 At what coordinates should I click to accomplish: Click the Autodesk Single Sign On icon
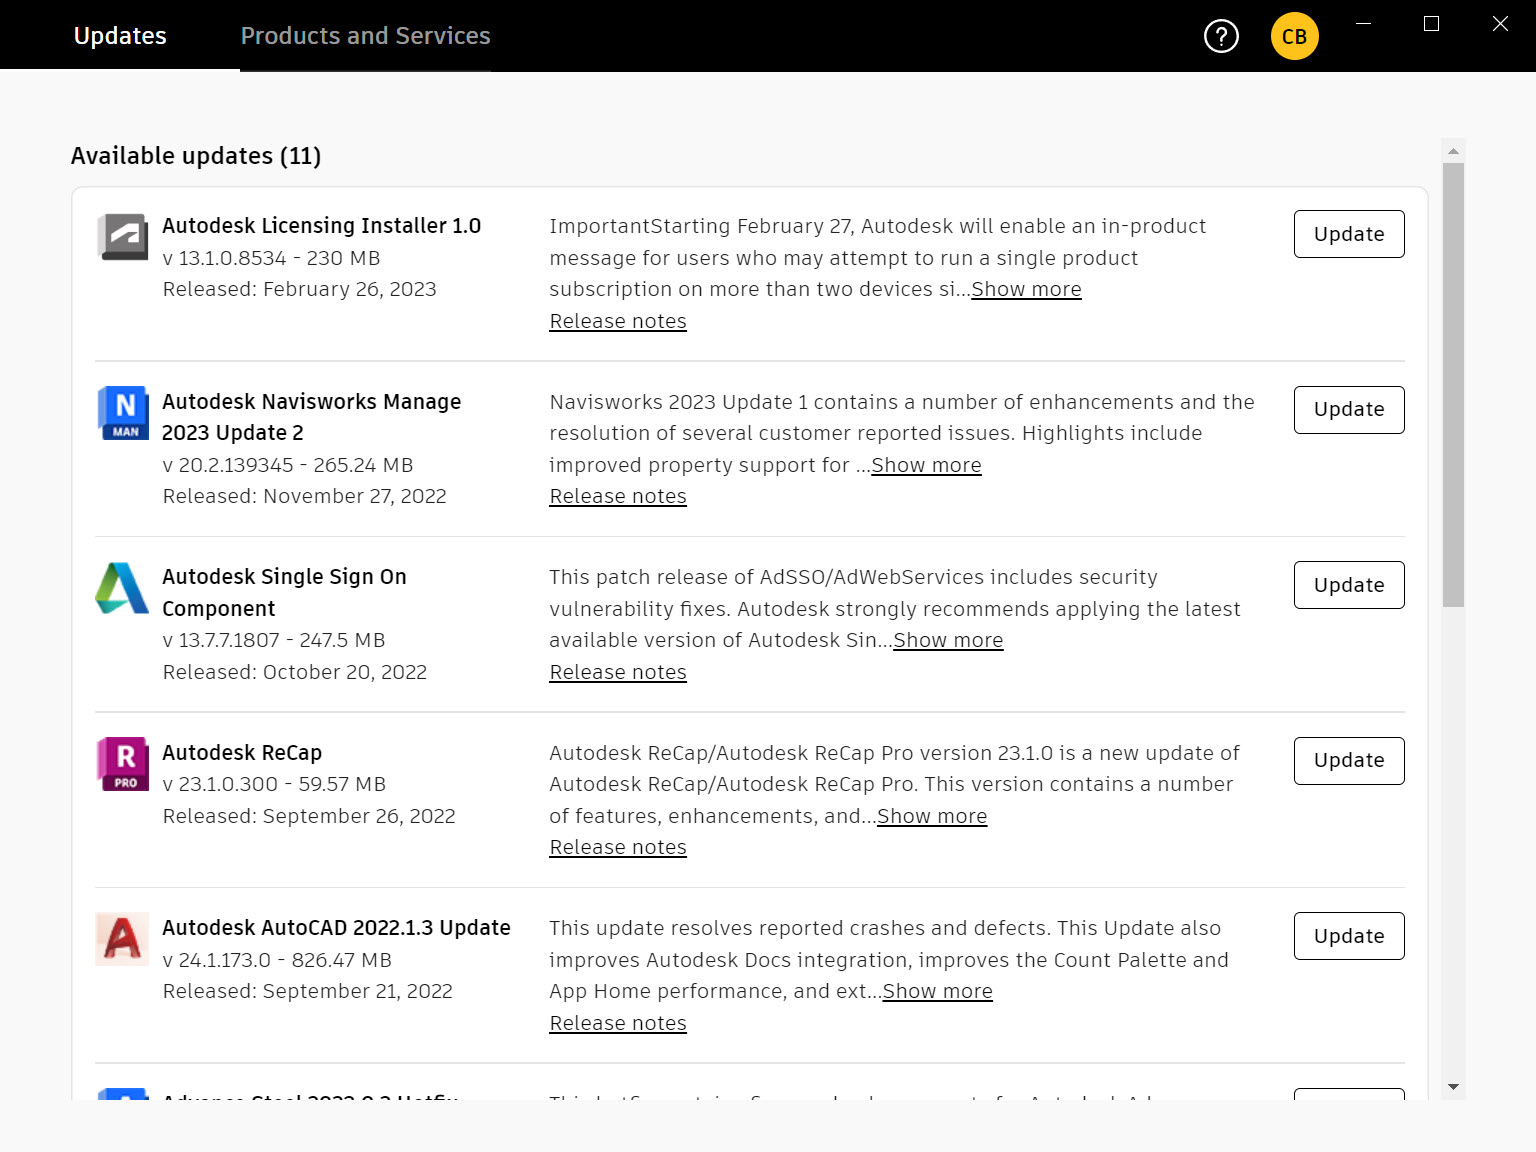(123, 588)
